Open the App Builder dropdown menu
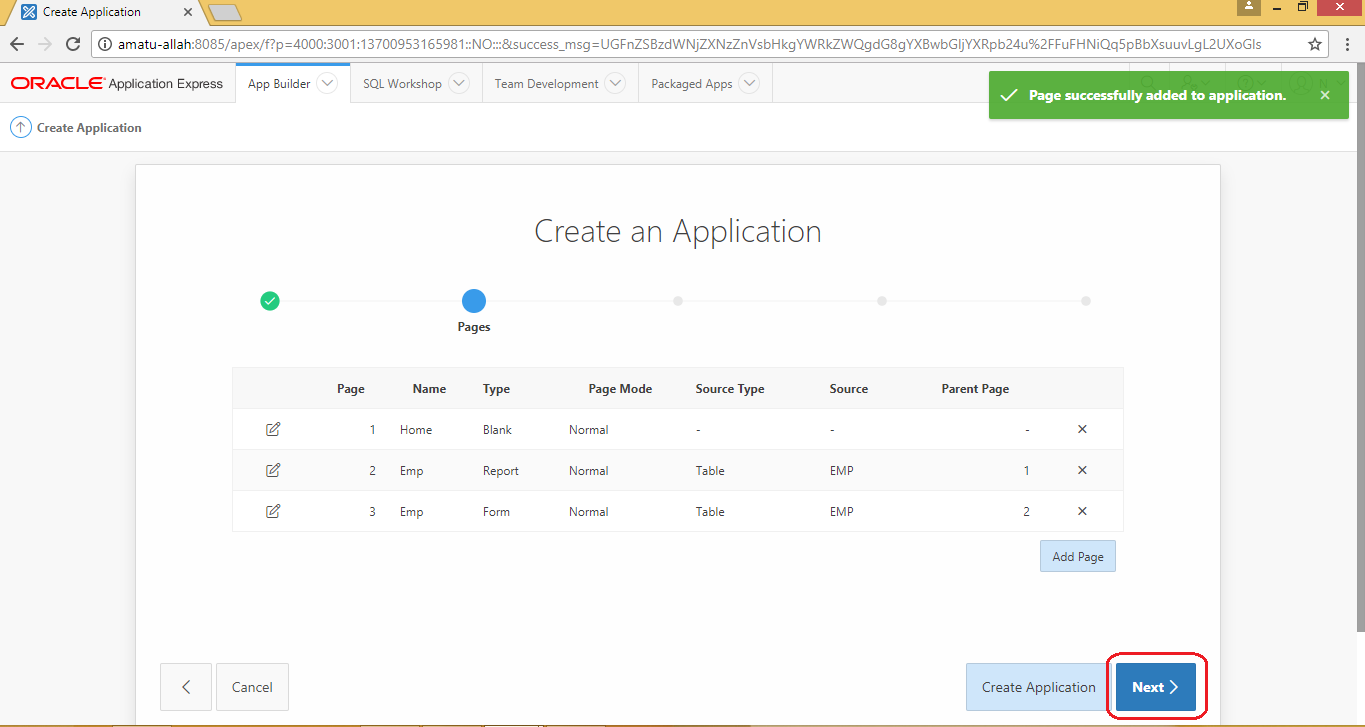This screenshot has height=727, width=1365. coord(327,83)
